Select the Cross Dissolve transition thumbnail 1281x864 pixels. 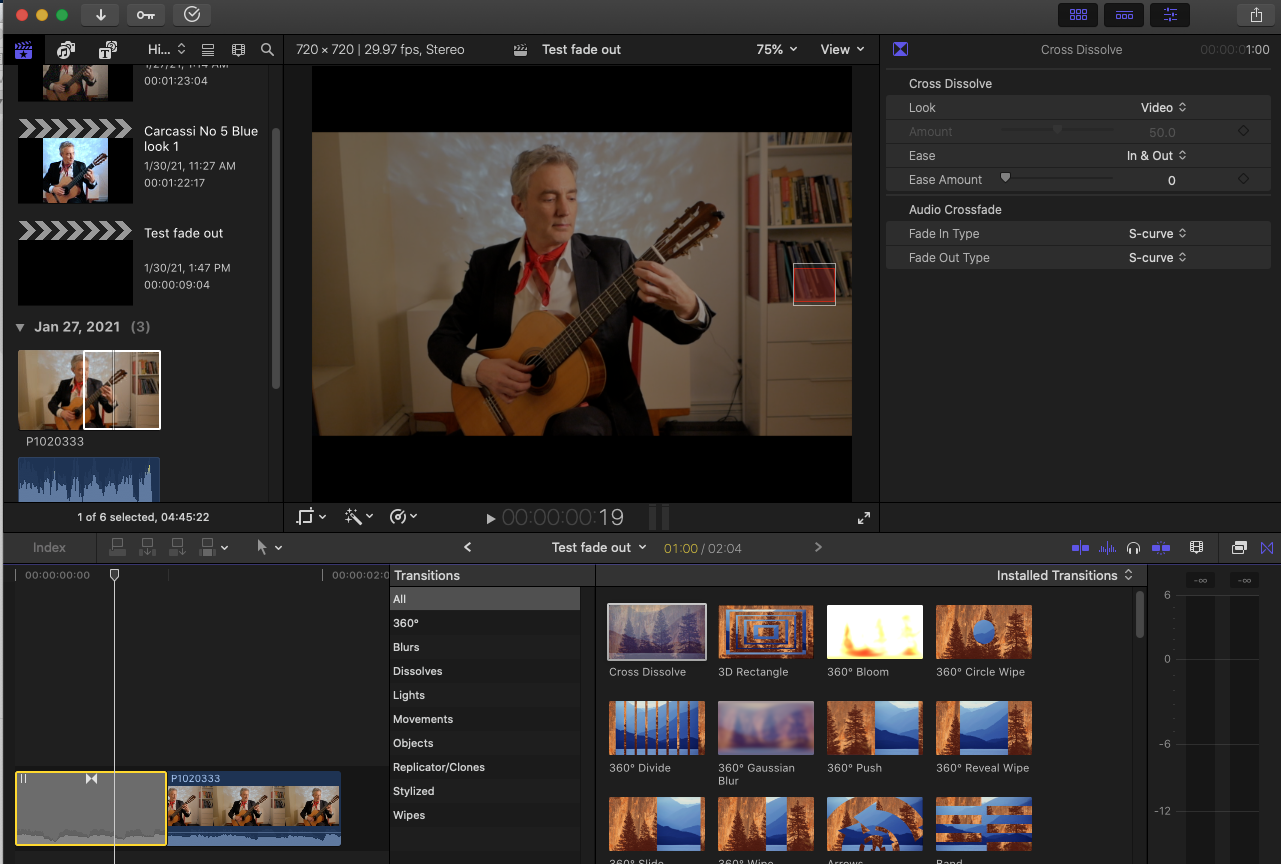(x=657, y=632)
